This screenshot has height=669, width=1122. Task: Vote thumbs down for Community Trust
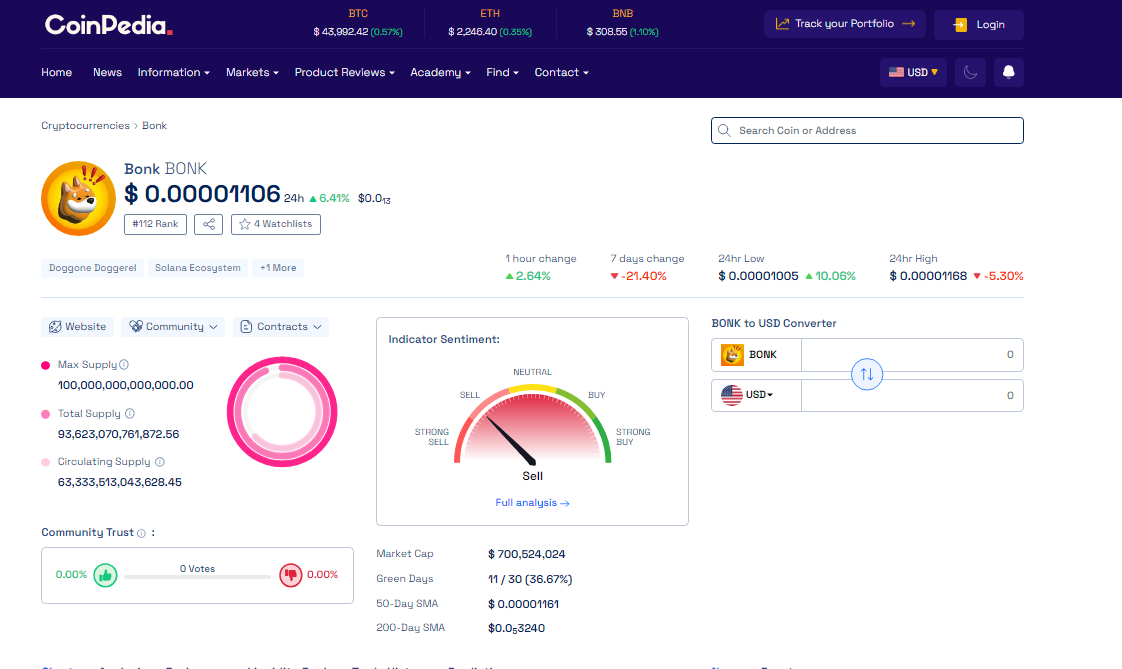pyautogui.click(x=291, y=575)
